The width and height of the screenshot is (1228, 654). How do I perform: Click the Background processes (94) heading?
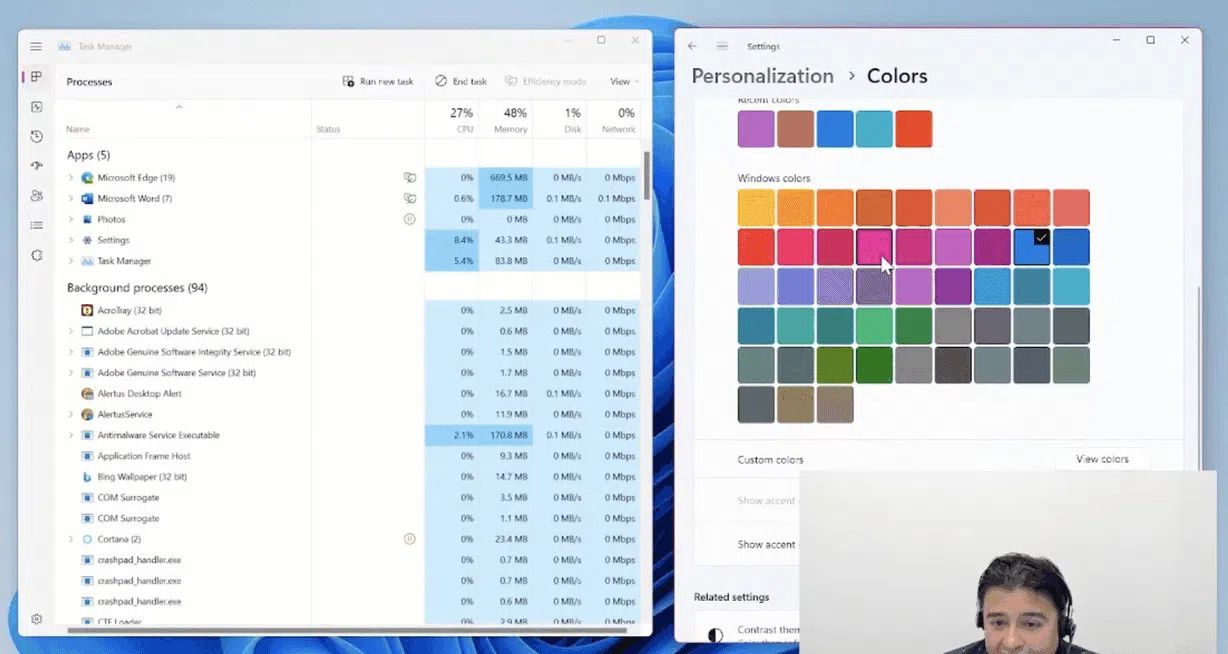pyautogui.click(x=137, y=288)
